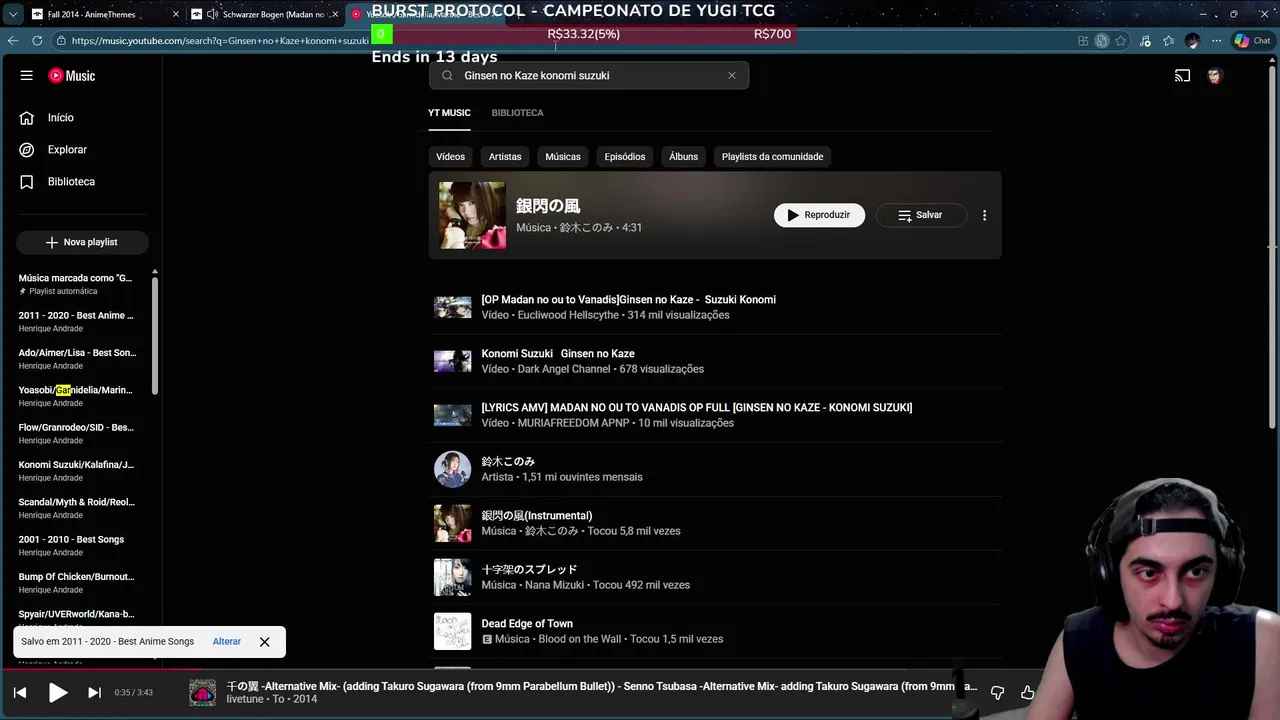Click the 鈴木このみ artist round avatar
Screen dimensions: 1280x720
pyautogui.click(x=452, y=469)
